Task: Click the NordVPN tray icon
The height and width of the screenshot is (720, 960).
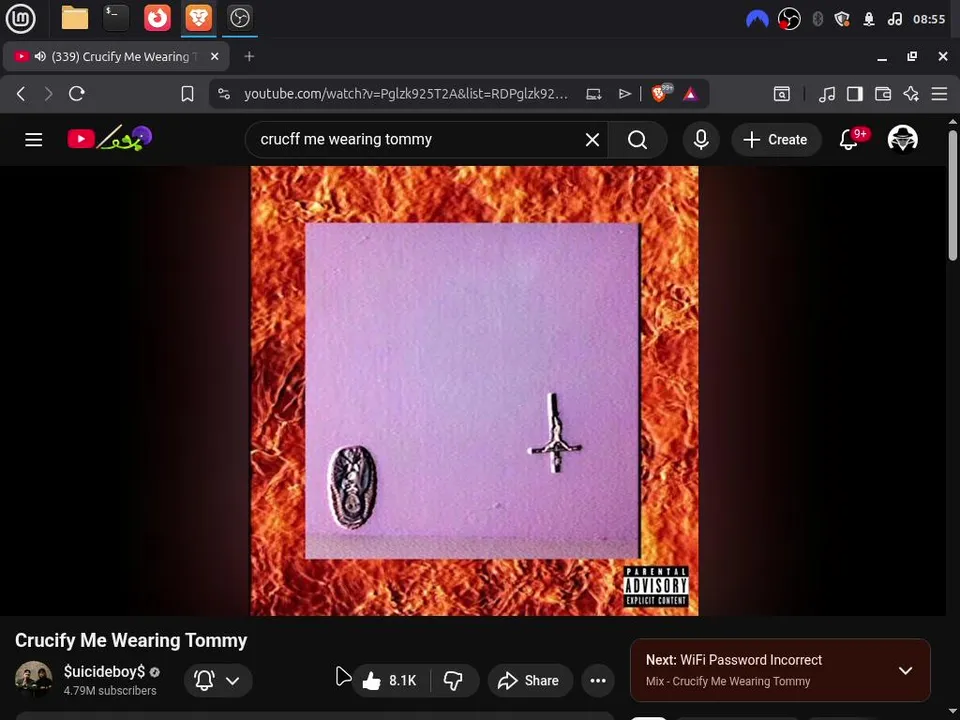Action: 757,19
